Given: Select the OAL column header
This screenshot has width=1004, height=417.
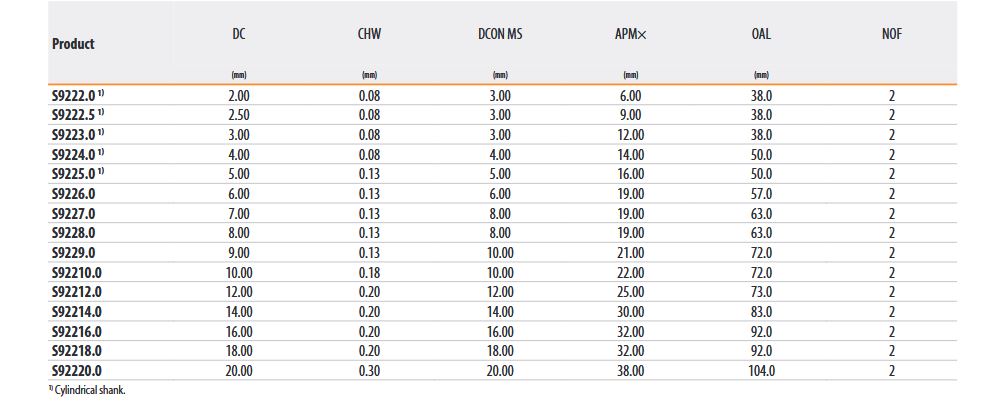Looking at the screenshot, I should (x=761, y=34).
